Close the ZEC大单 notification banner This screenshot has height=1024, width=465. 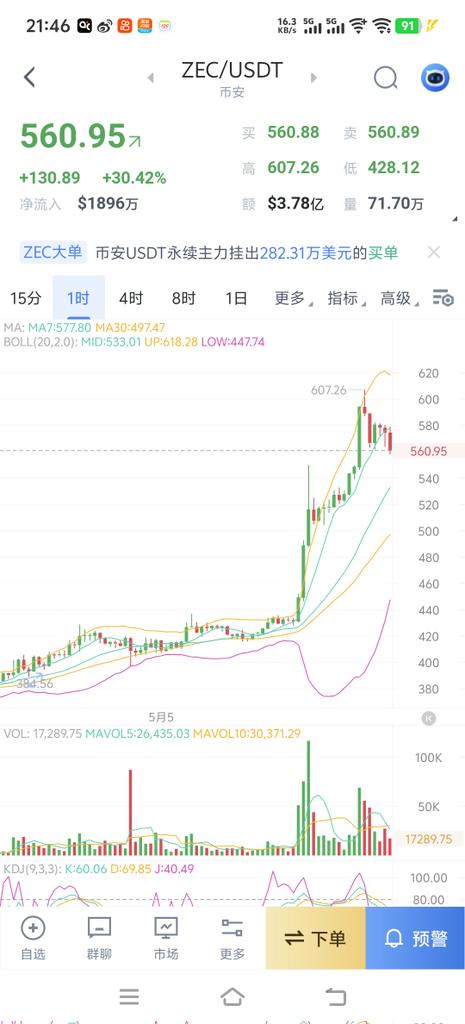(434, 253)
